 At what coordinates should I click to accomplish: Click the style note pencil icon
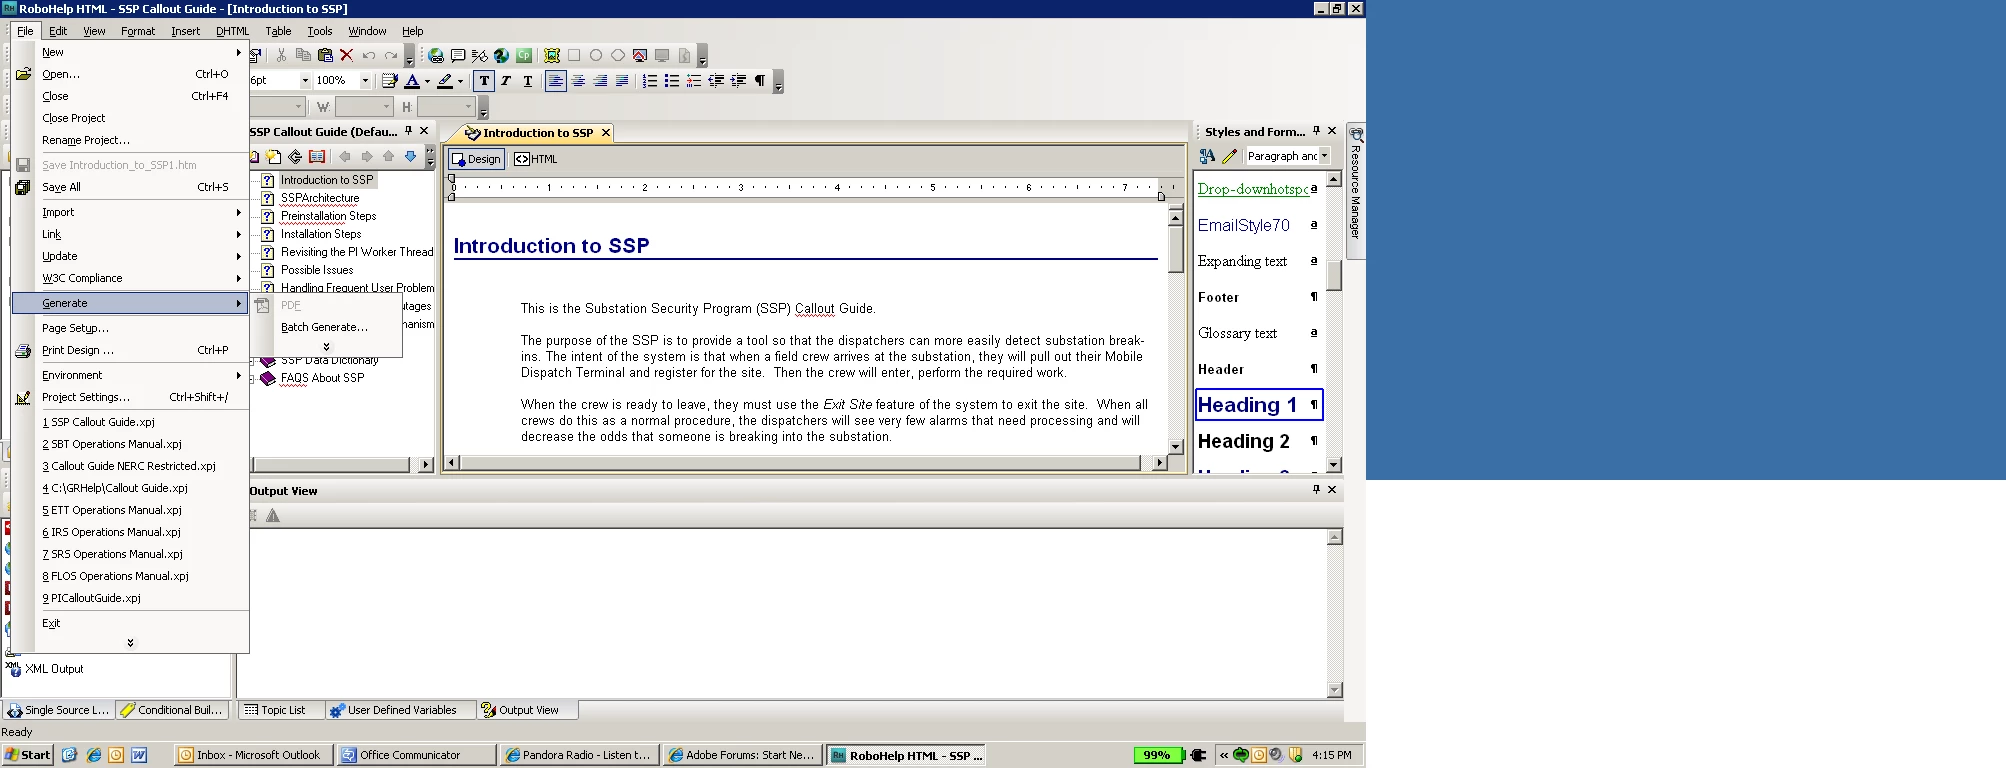390,81
